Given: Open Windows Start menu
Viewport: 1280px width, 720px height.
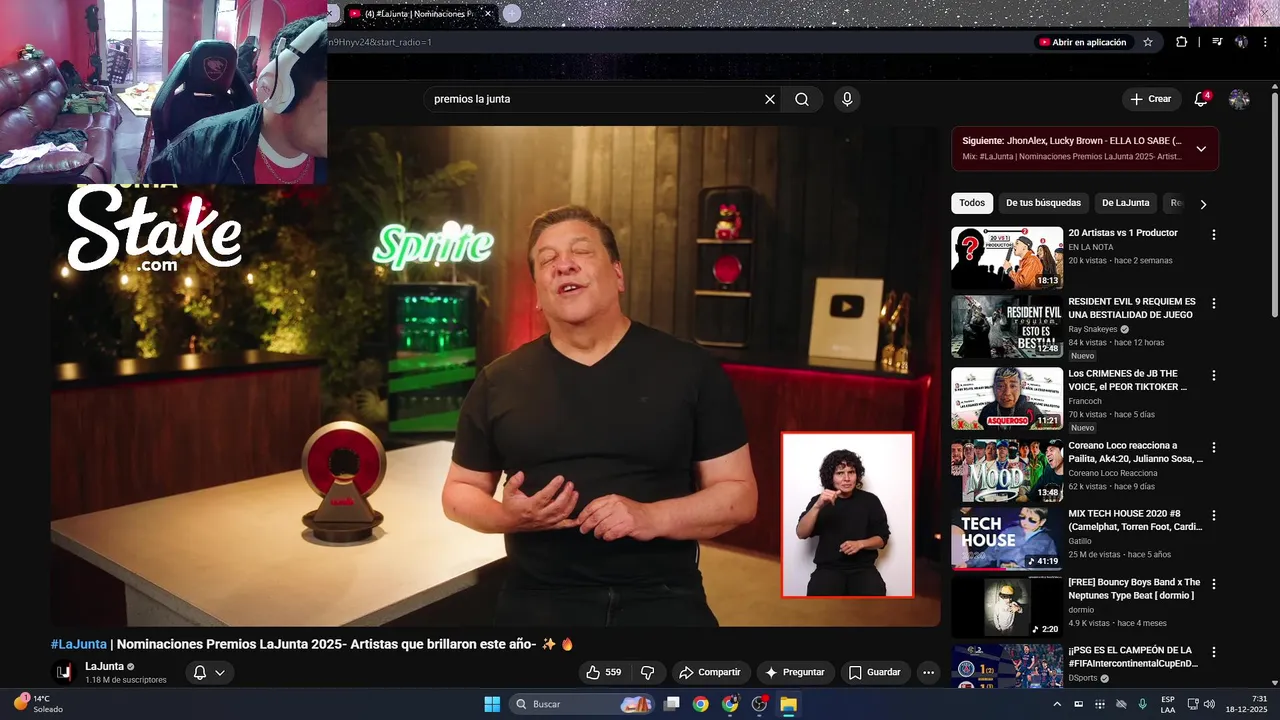Looking at the screenshot, I should tap(492, 704).
